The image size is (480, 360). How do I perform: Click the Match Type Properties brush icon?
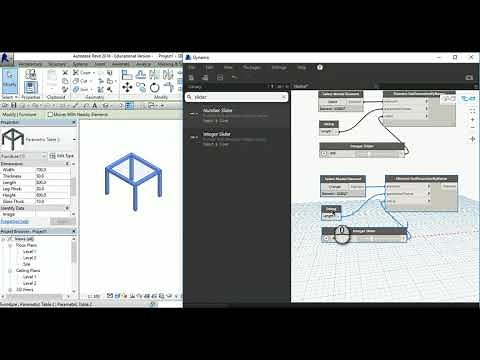click(65, 89)
